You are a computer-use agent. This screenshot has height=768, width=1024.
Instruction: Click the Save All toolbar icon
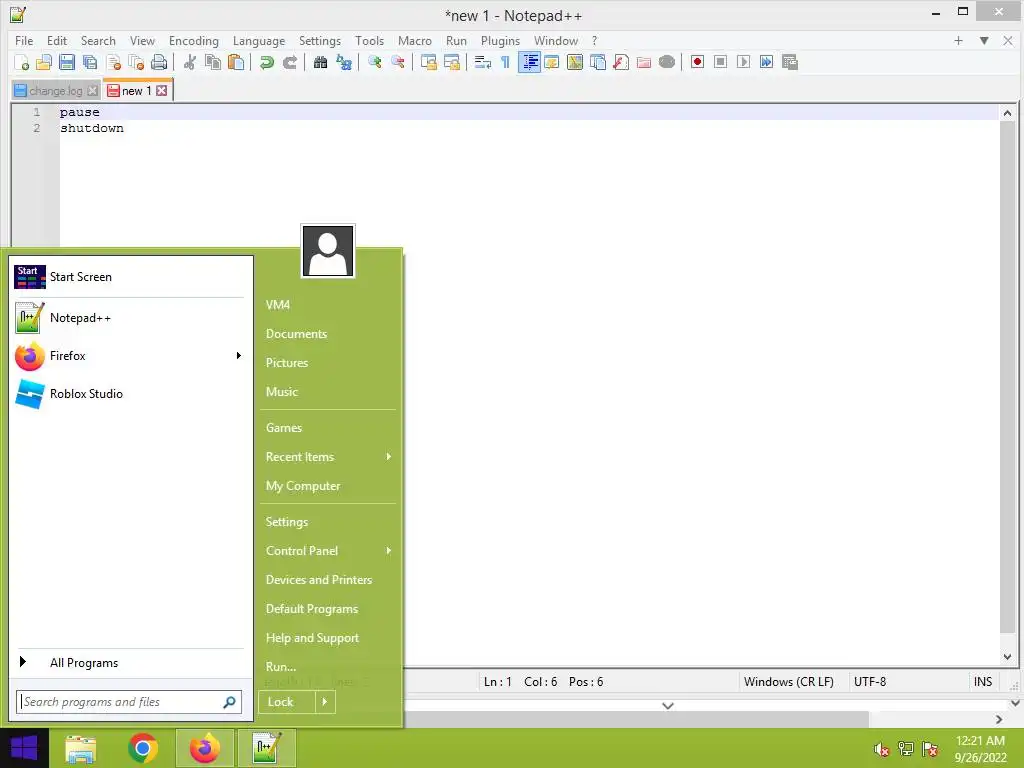(x=90, y=62)
